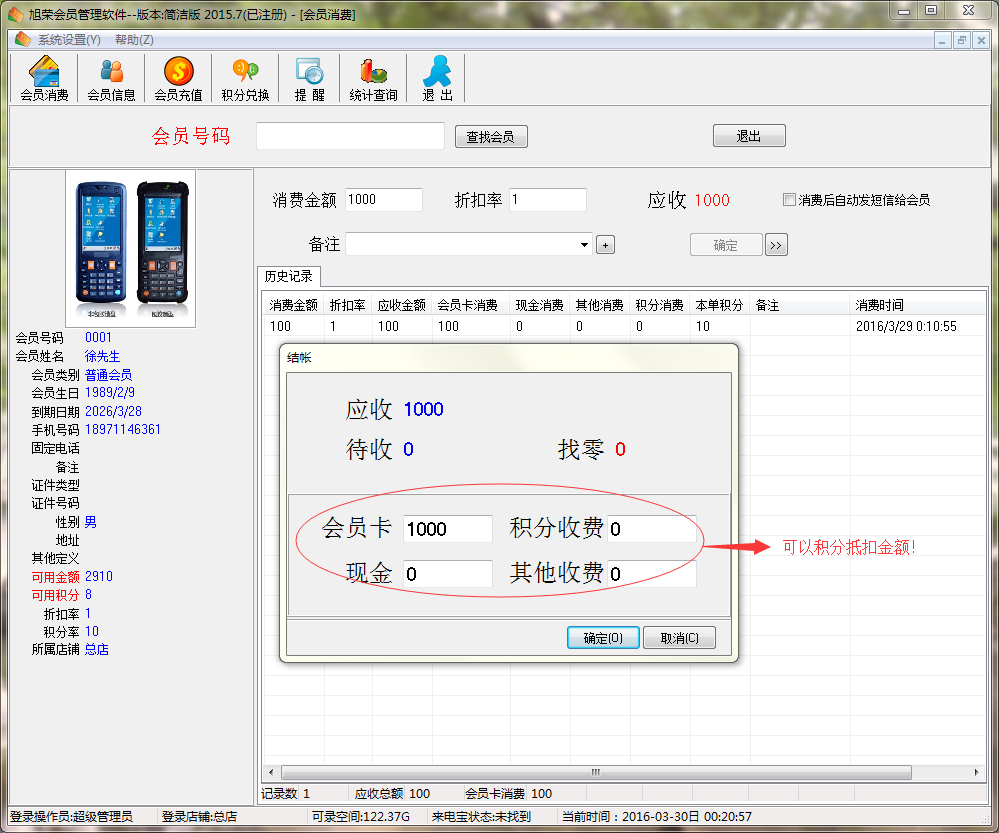Expand the 备注 dropdown arrow
Viewport: 999px width, 833px height.
coord(584,245)
